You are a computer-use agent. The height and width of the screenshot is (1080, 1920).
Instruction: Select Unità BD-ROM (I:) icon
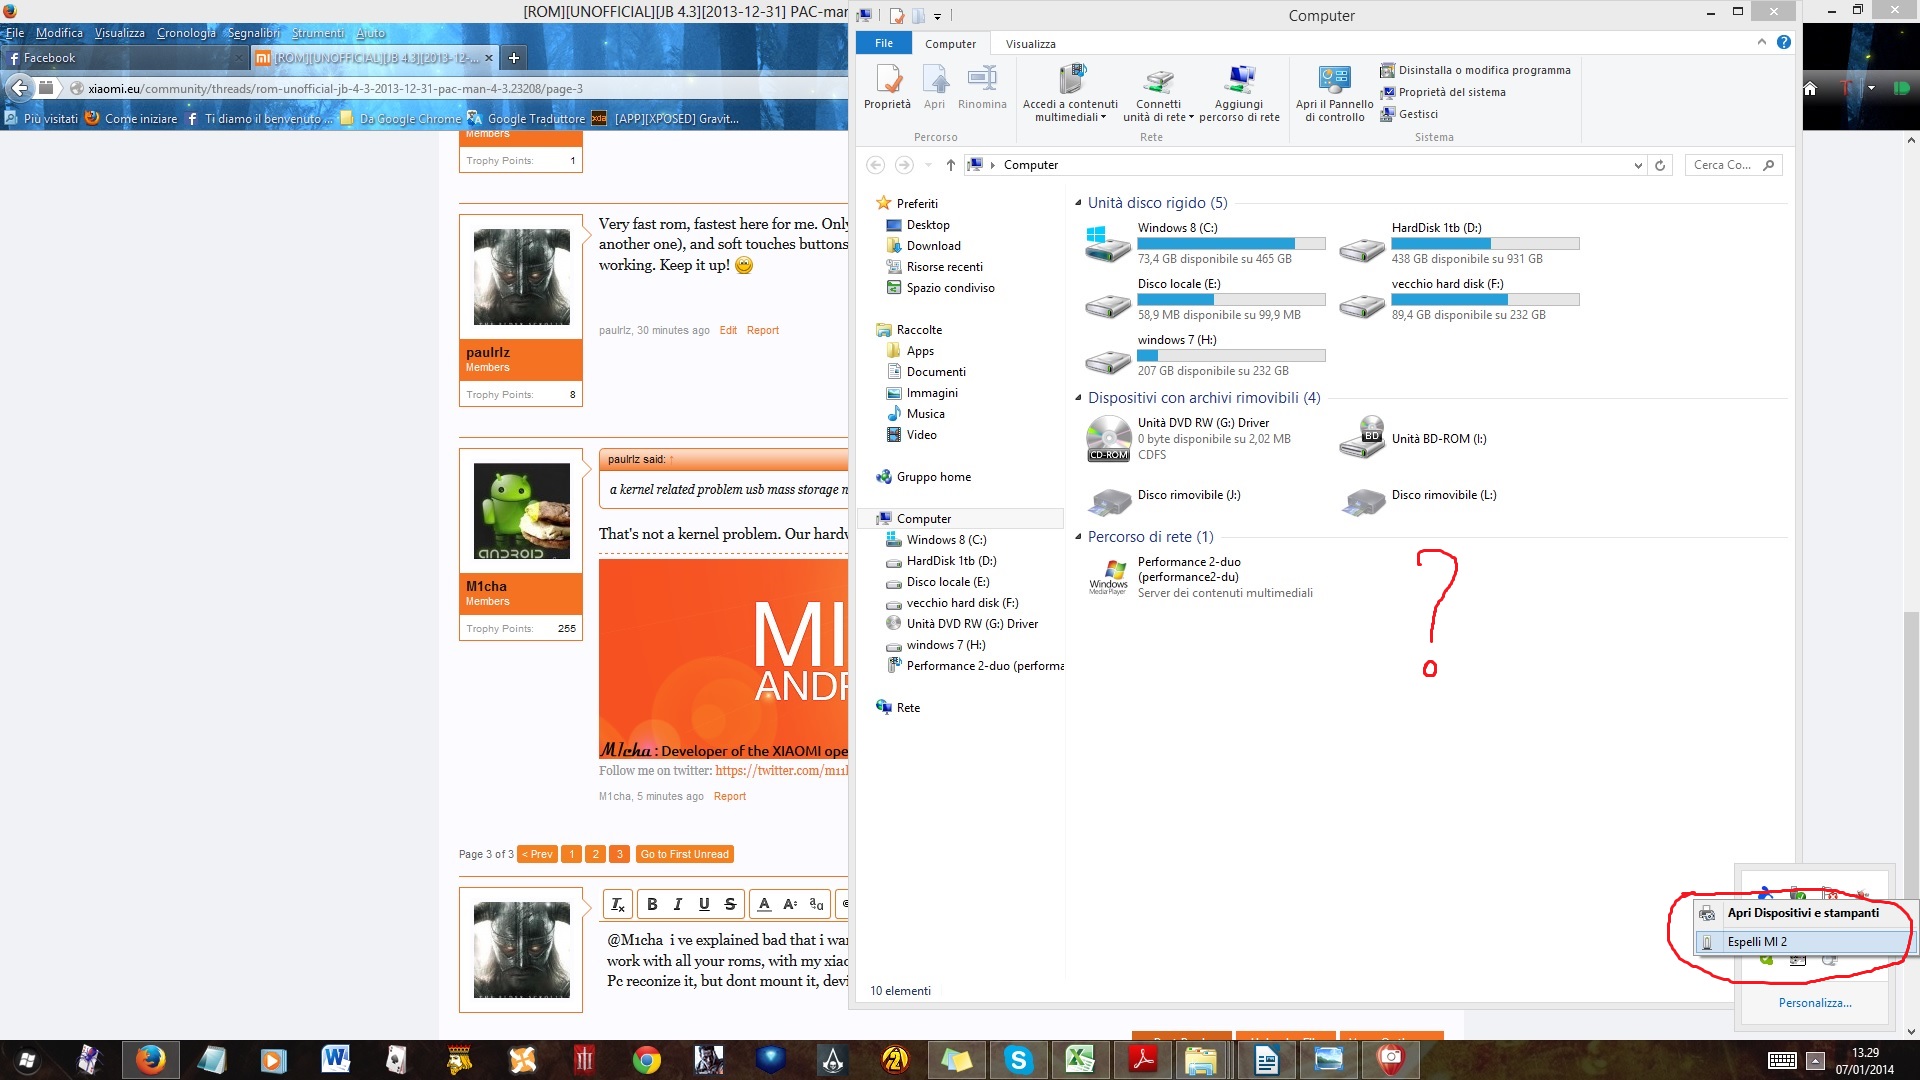coord(1361,438)
